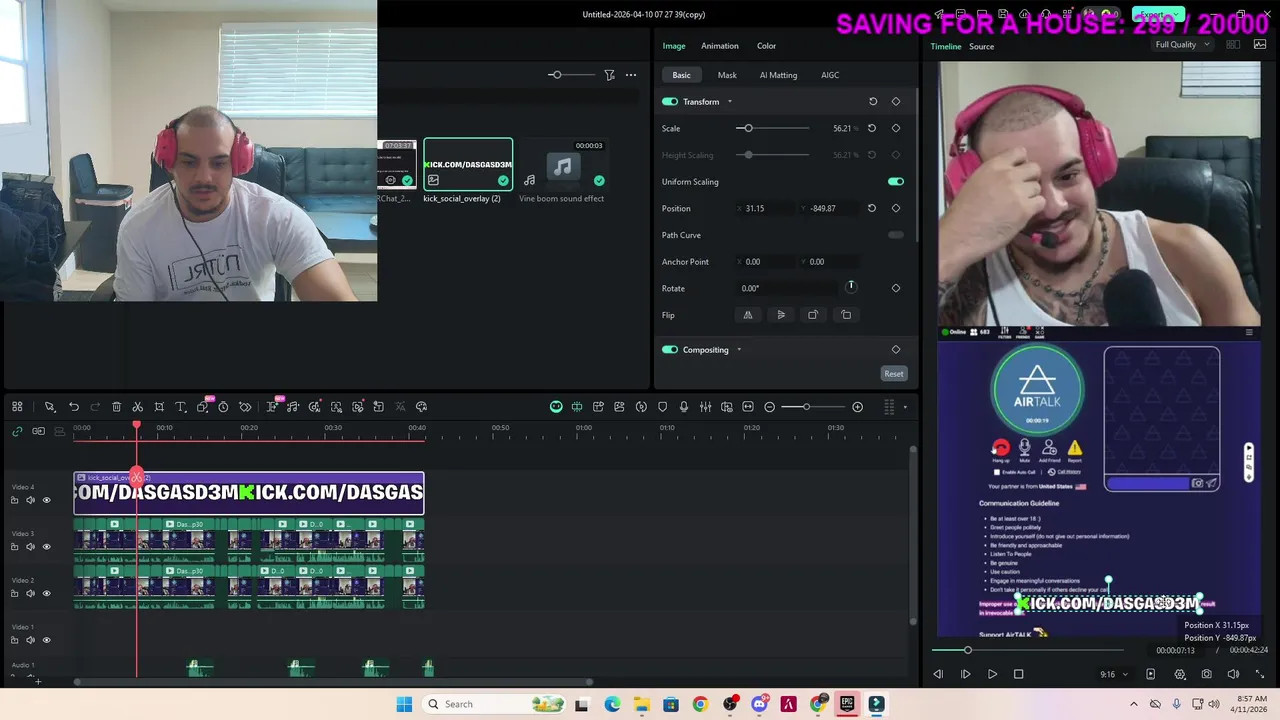The image size is (1280, 720).
Task: Open the three-dot more menu in media panel
Action: click(x=631, y=75)
